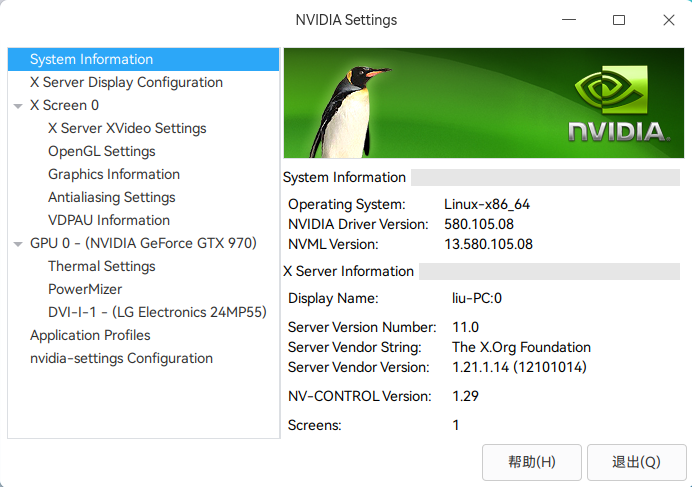Select GPU 0 - (NVIDIA GeForce GTX 970)
692x487 pixels.
[x=143, y=243]
